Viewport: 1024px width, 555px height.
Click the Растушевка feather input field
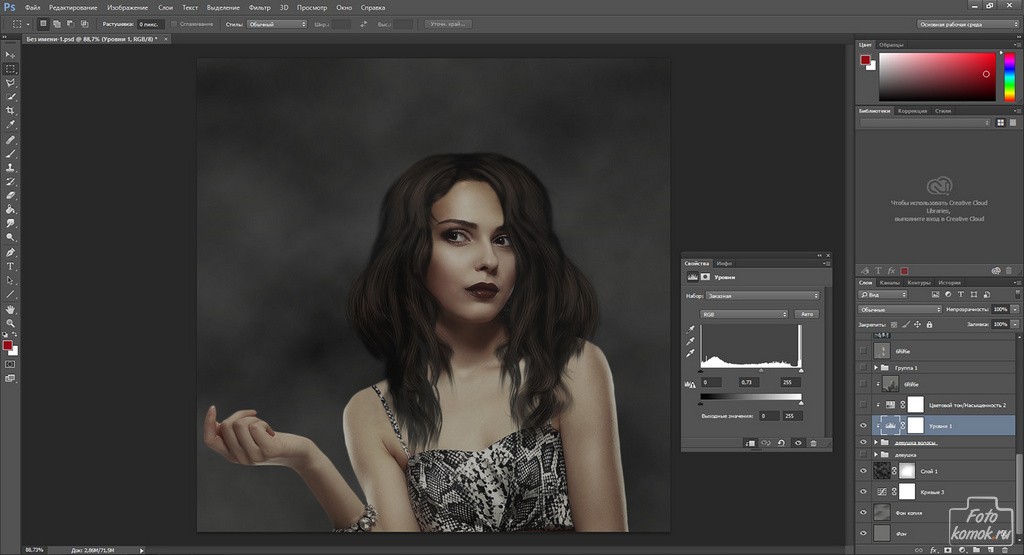click(150, 24)
